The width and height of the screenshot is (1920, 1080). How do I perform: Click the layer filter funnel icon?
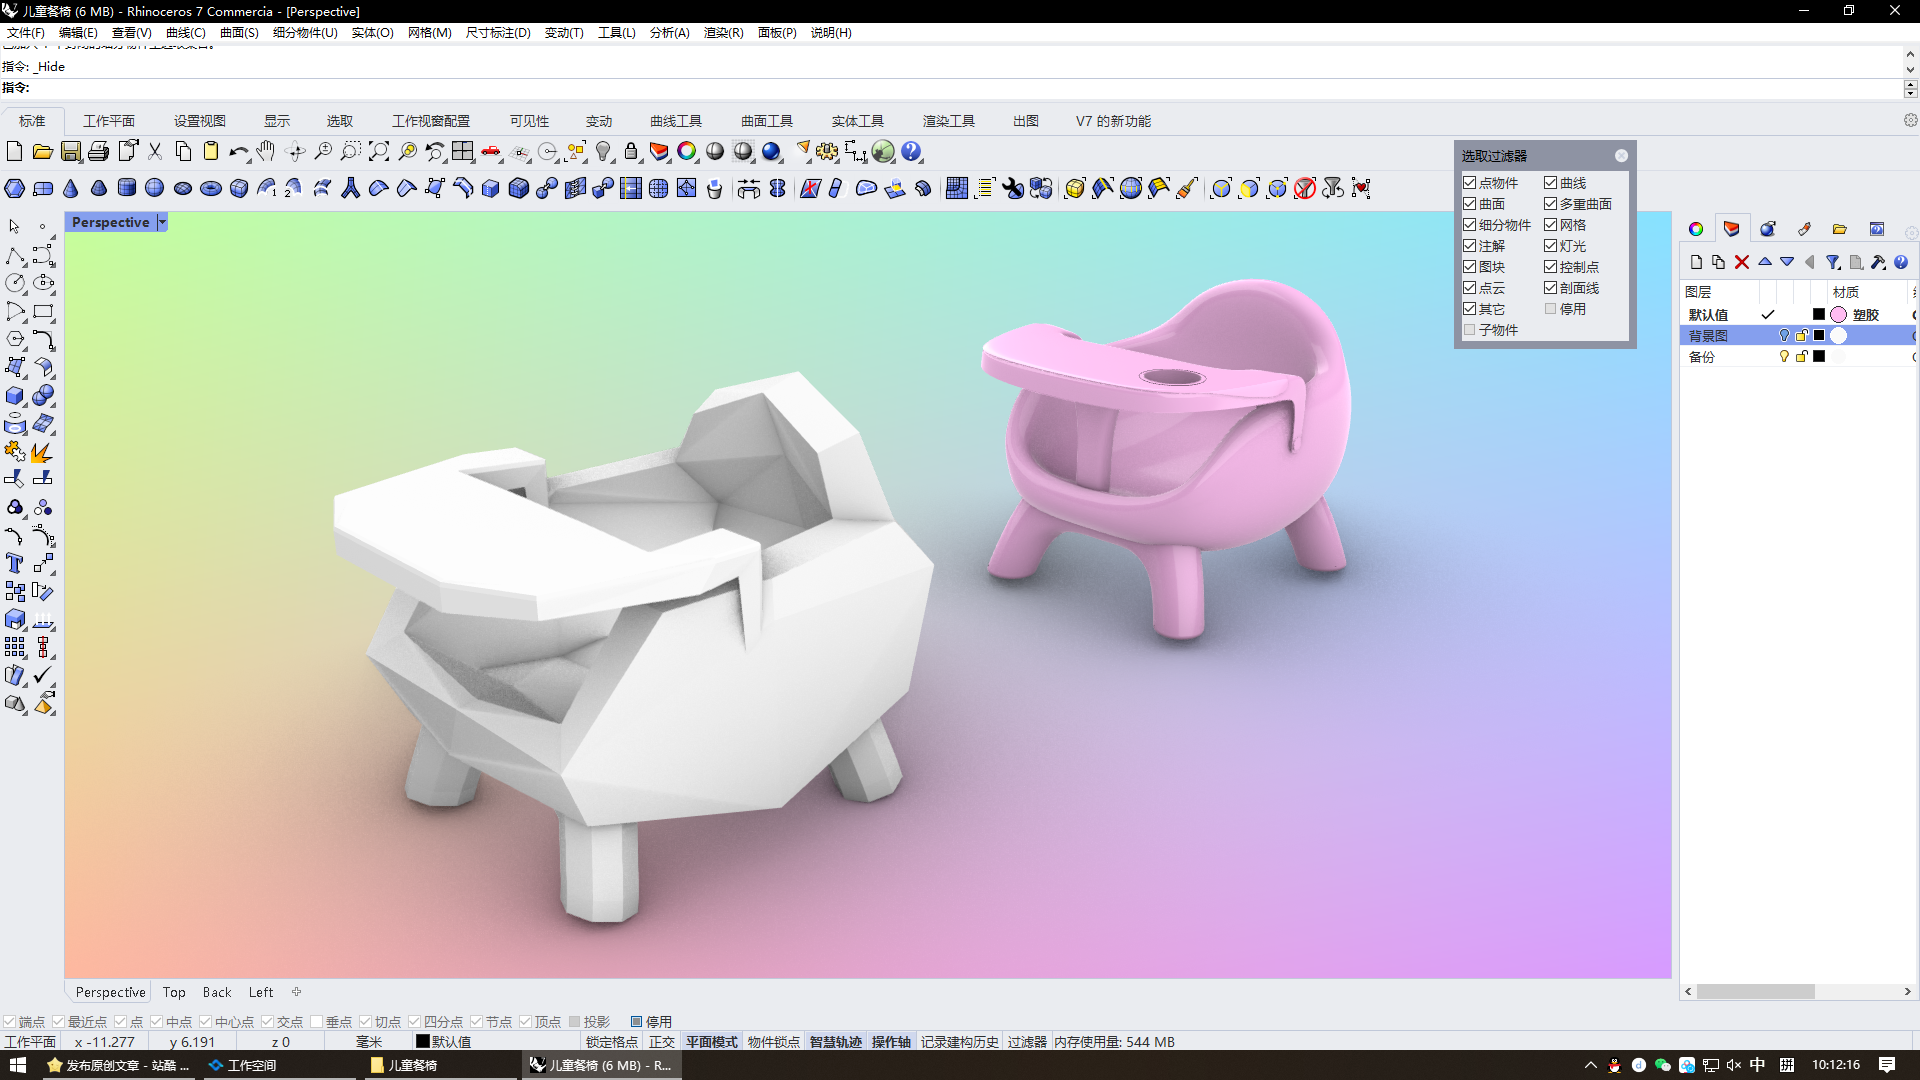[x=1832, y=262]
